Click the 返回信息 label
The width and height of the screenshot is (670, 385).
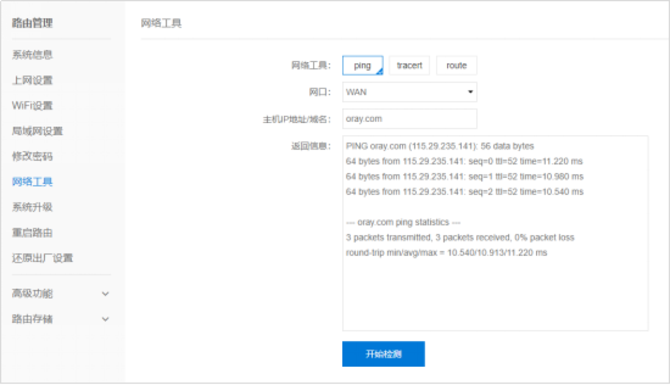311,146
